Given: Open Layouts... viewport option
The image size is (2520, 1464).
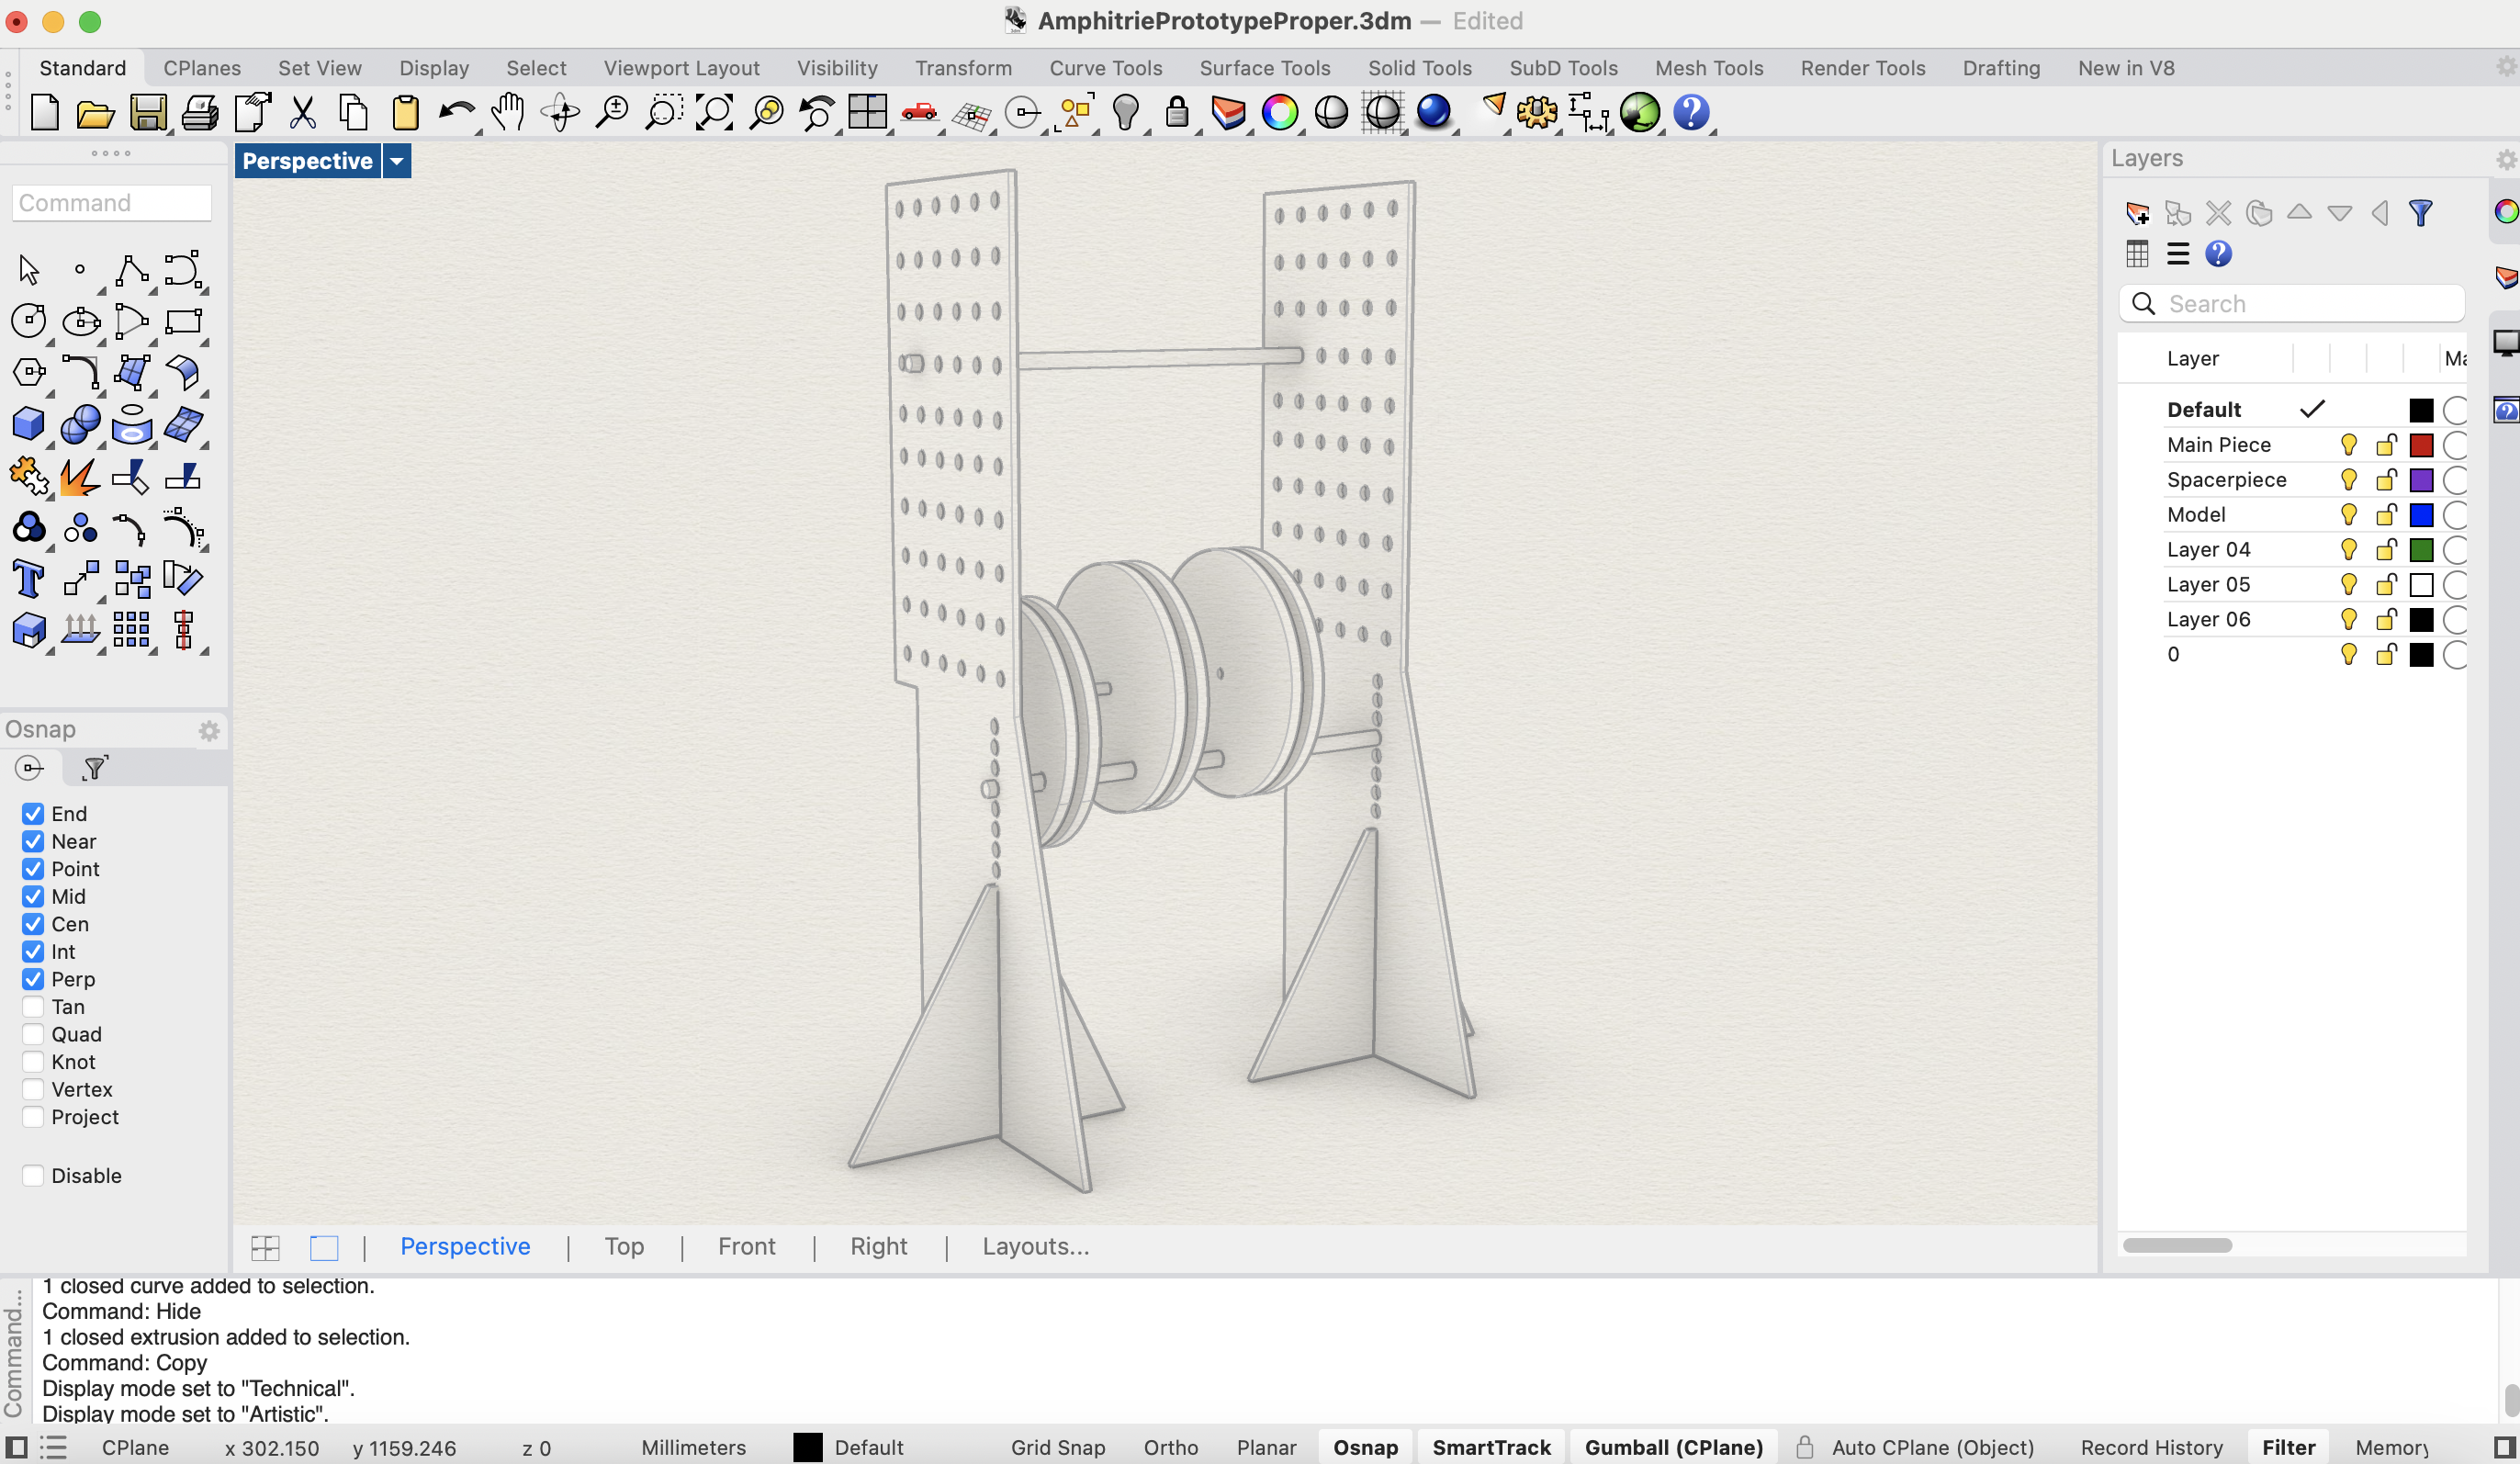Looking at the screenshot, I should pos(1035,1246).
